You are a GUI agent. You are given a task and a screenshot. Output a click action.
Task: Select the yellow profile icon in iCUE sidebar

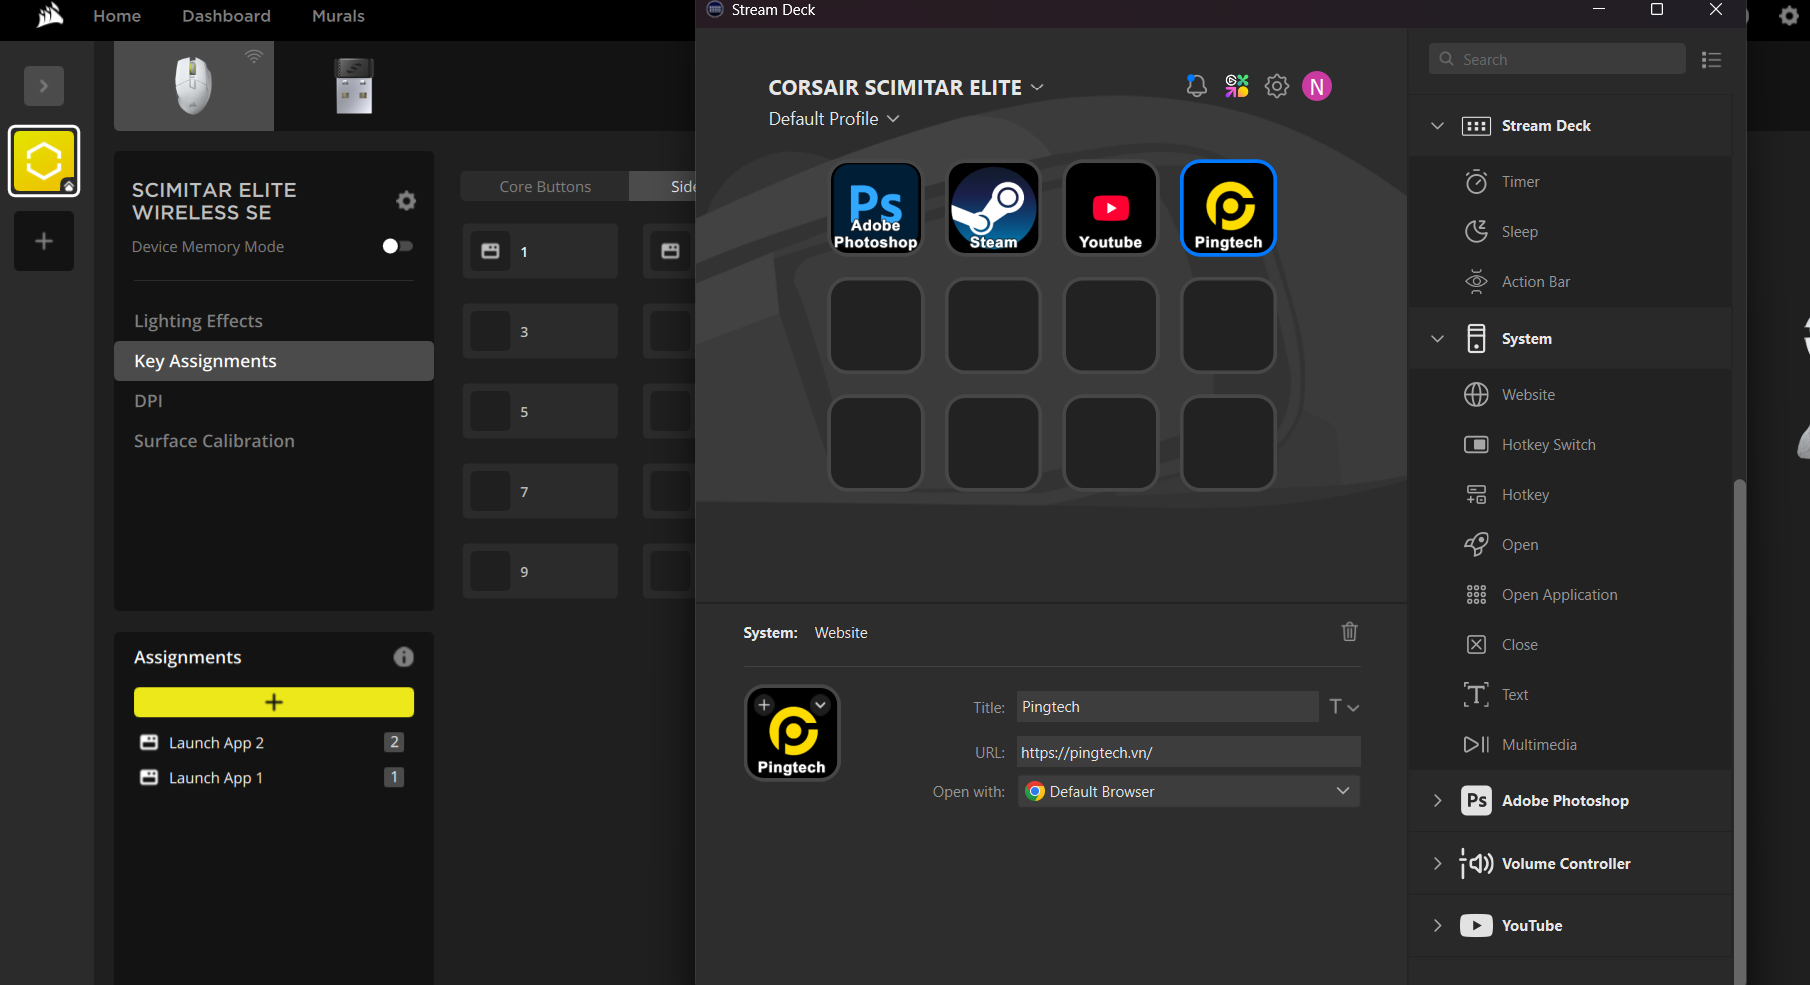coord(44,161)
